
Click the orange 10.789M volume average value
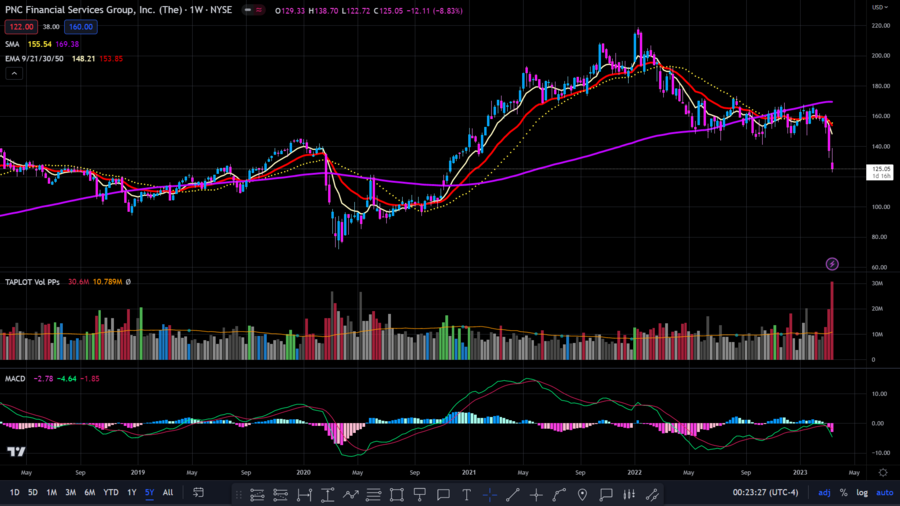click(x=107, y=282)
